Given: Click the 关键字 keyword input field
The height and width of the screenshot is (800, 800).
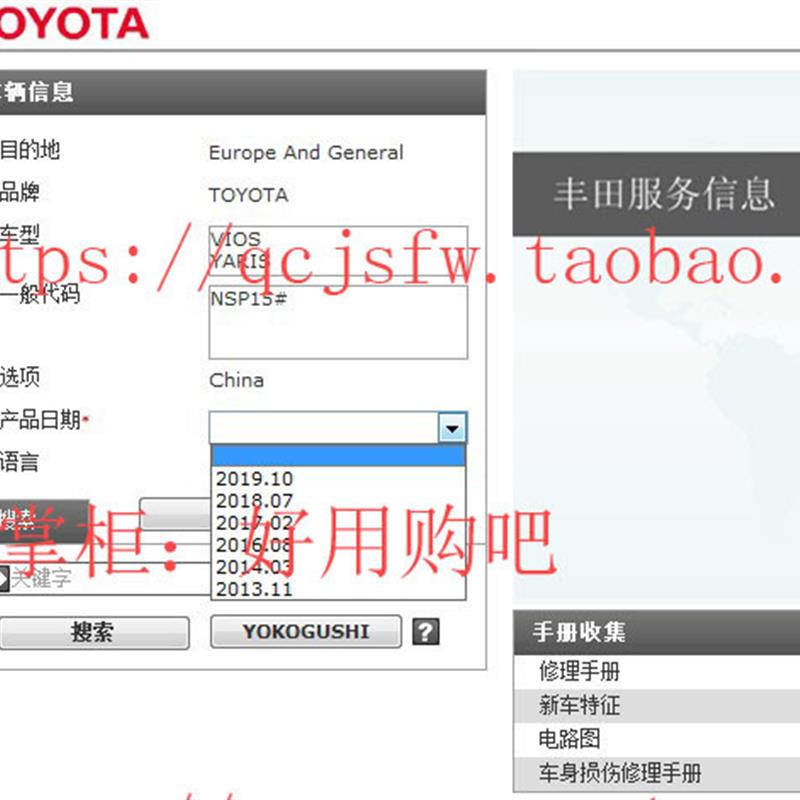Looking at the screenshot, I should coord(107,579).
